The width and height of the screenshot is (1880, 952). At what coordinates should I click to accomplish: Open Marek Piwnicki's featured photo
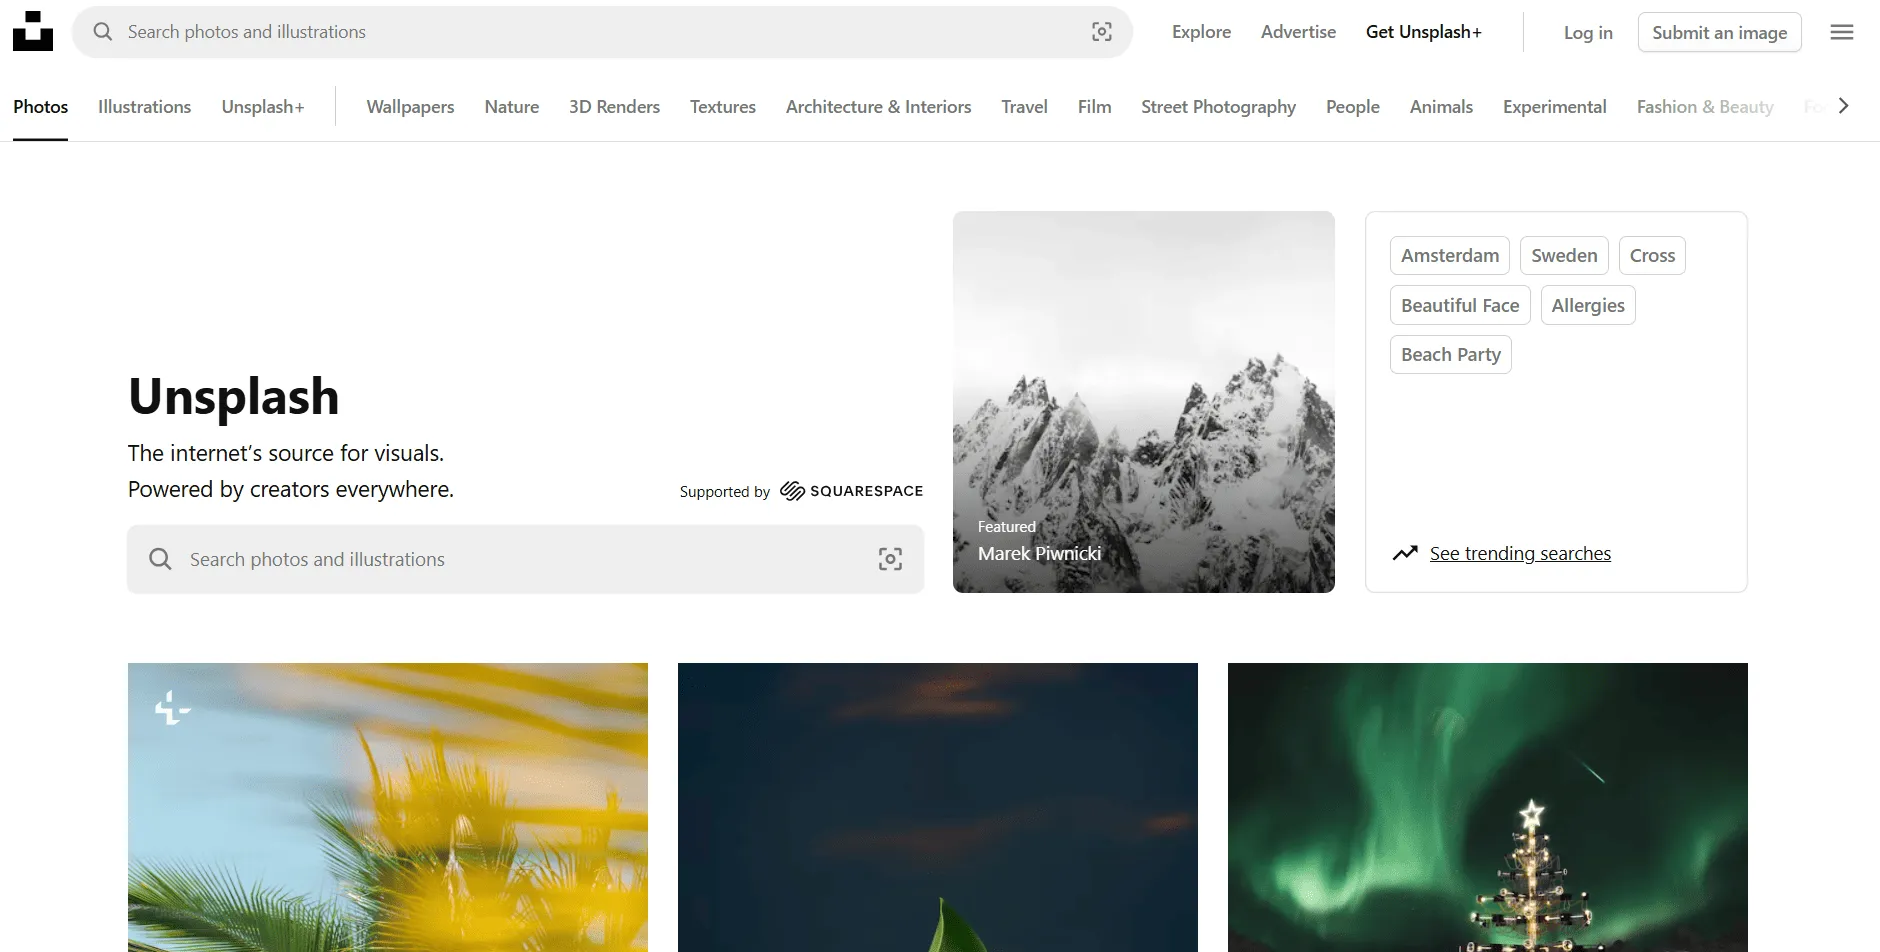click(1143, 400)
